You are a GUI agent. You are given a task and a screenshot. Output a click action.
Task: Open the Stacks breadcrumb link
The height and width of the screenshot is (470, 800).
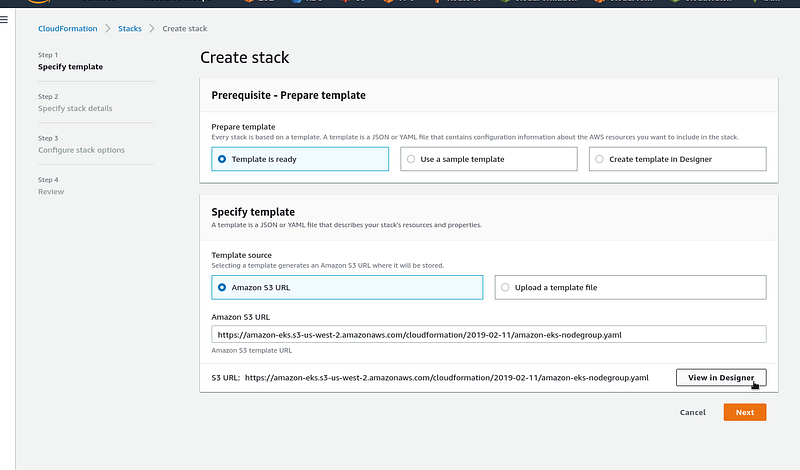(130, 29)
